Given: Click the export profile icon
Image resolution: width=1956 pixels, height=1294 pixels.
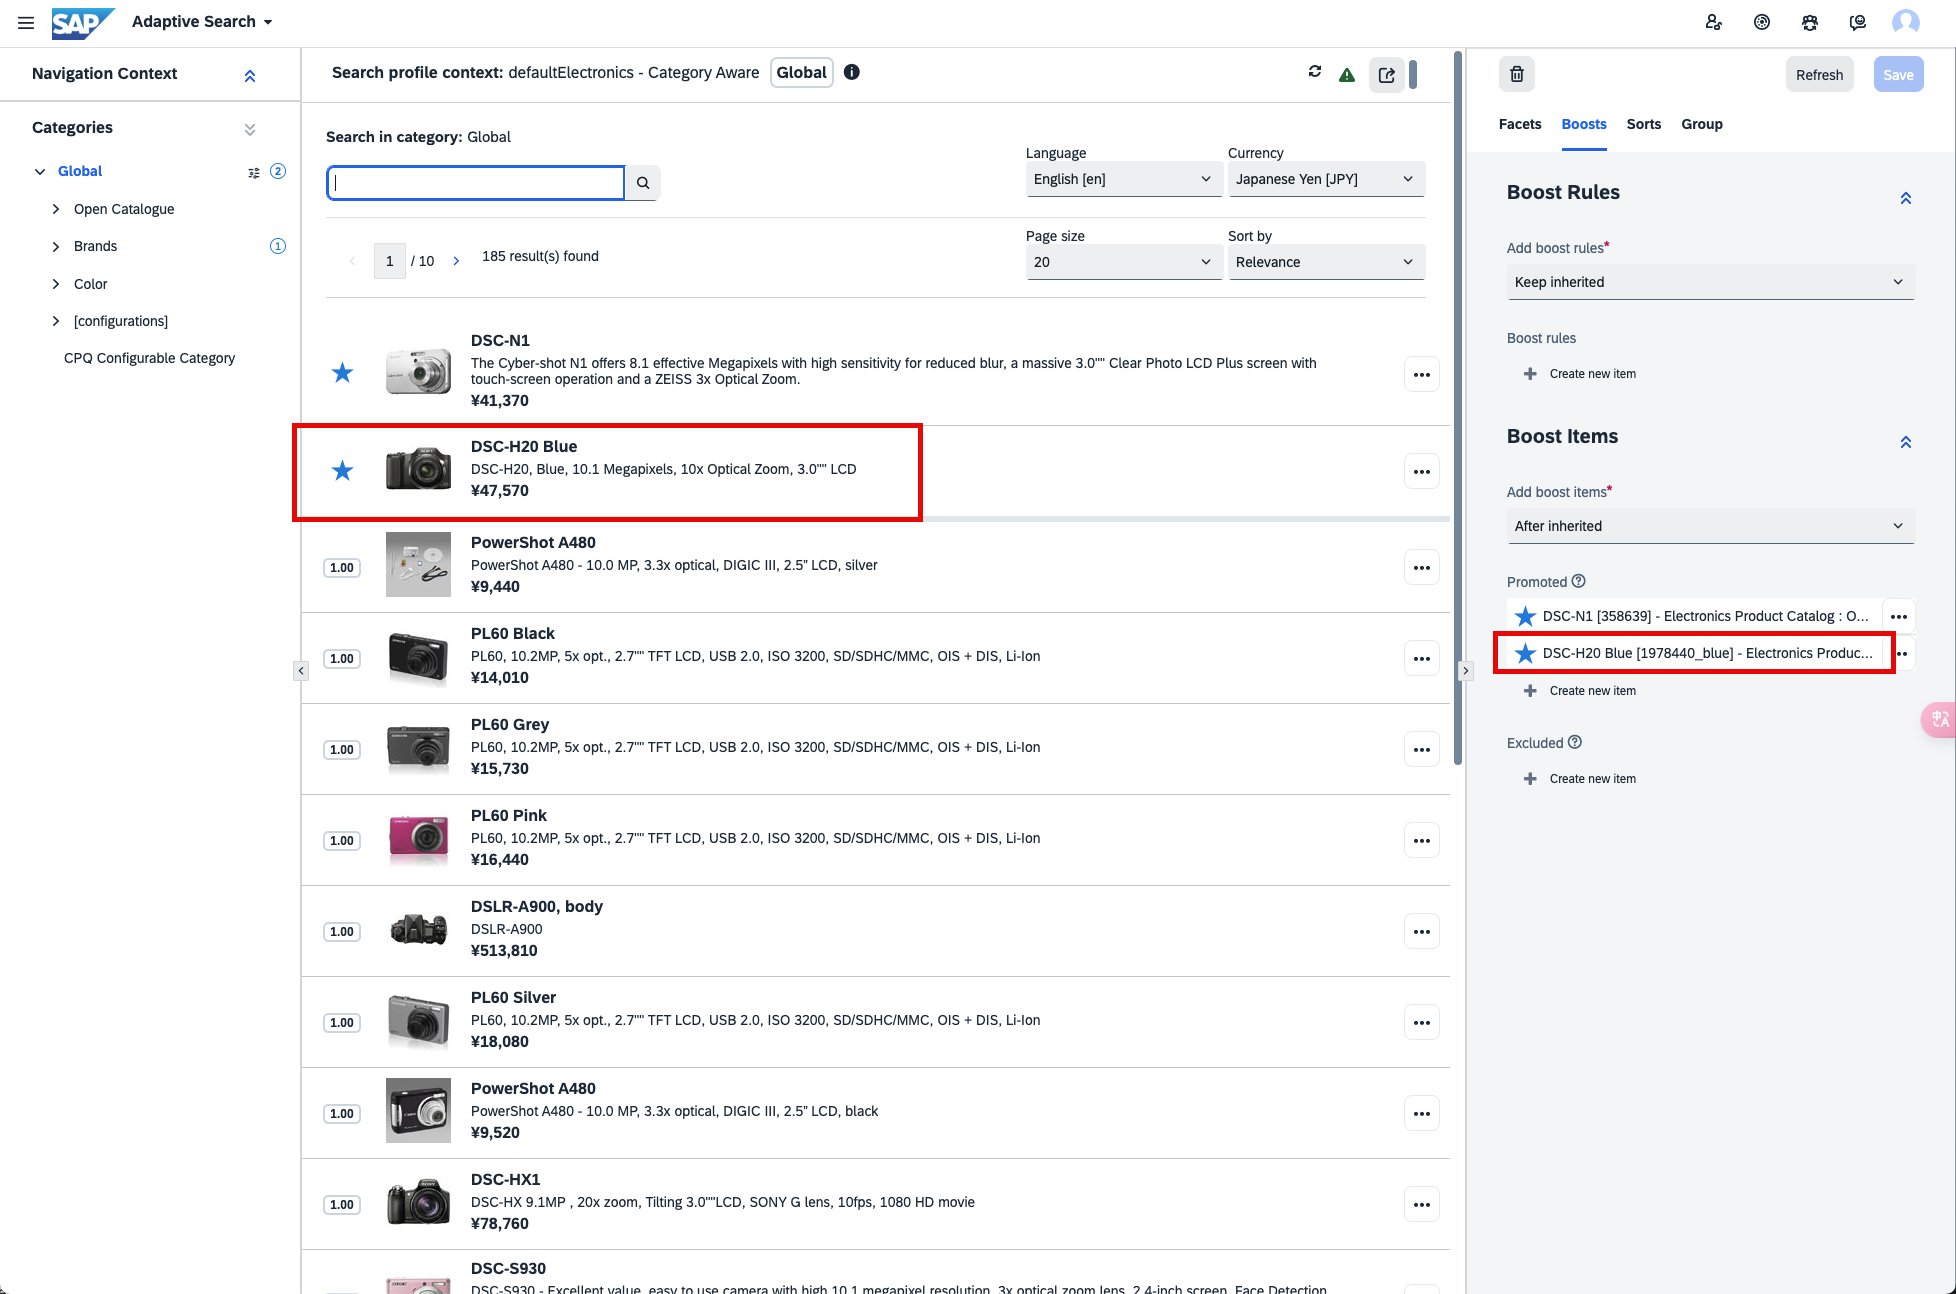Looking at the screenshot, I should (1387, 74).
